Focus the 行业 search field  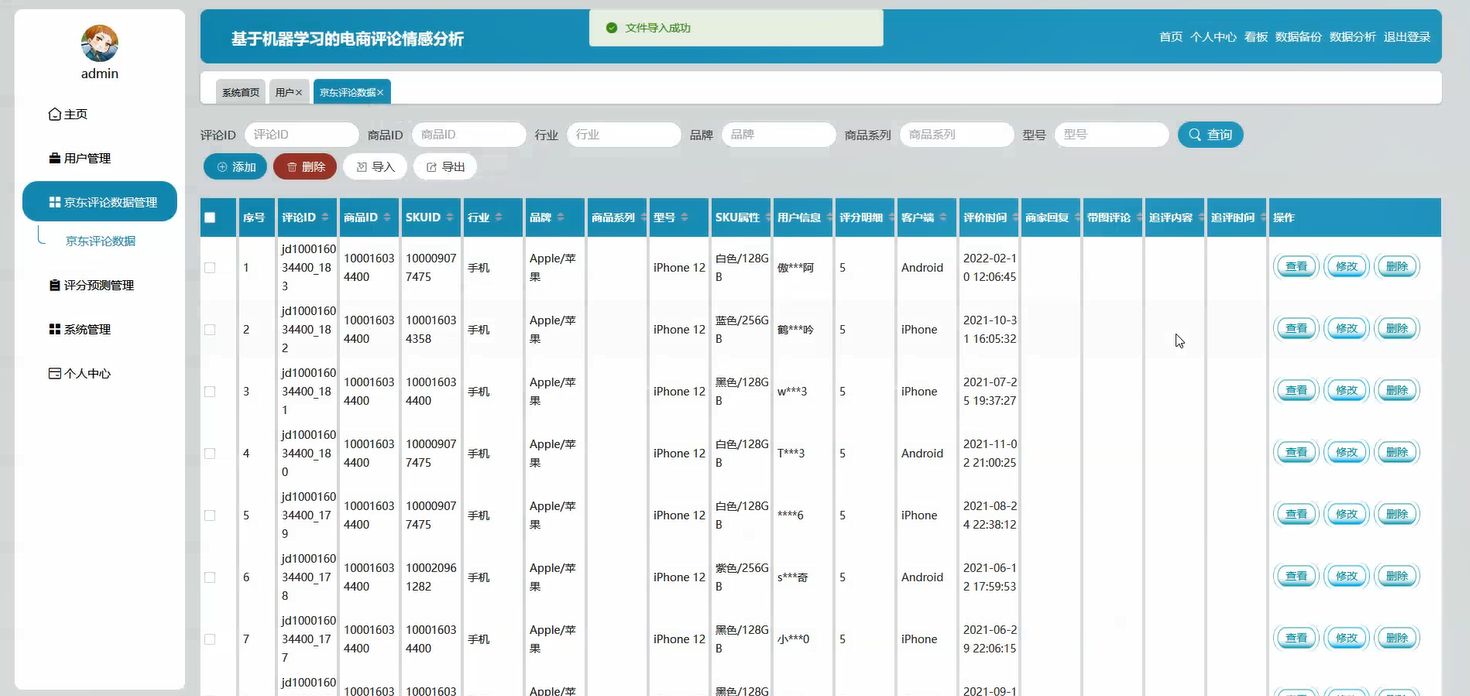pos(624,134)
